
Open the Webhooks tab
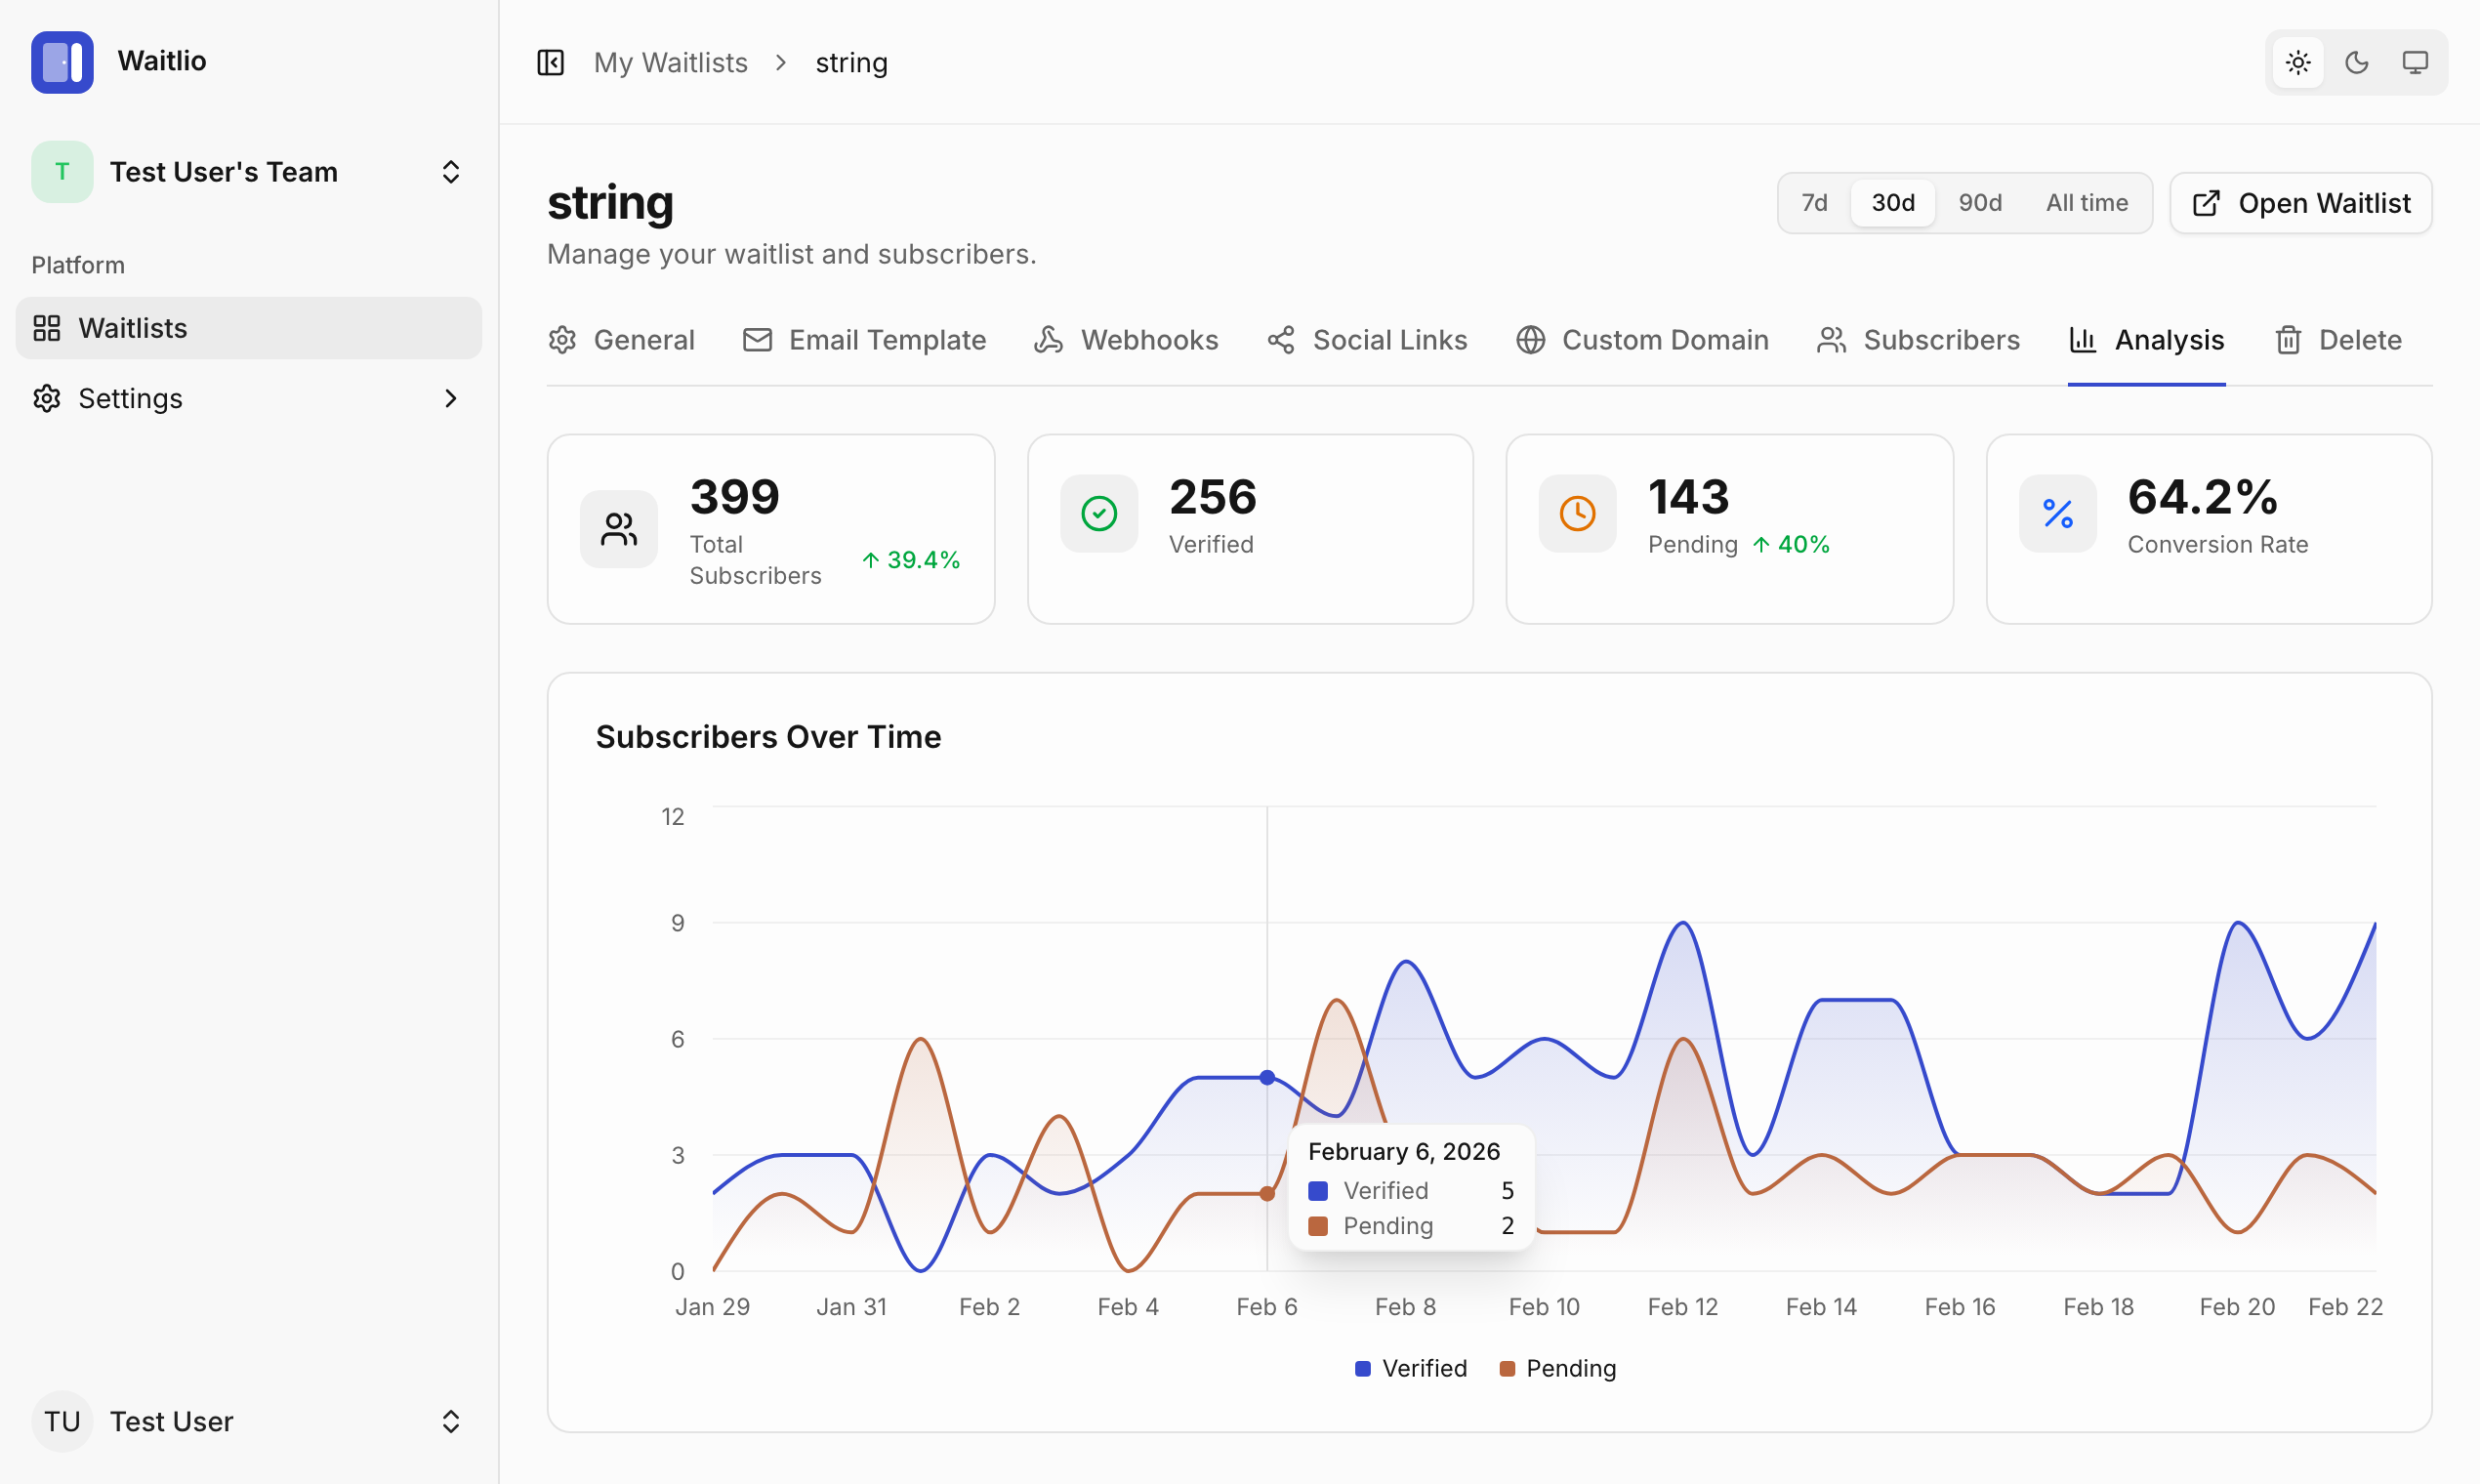(1126, 340)
